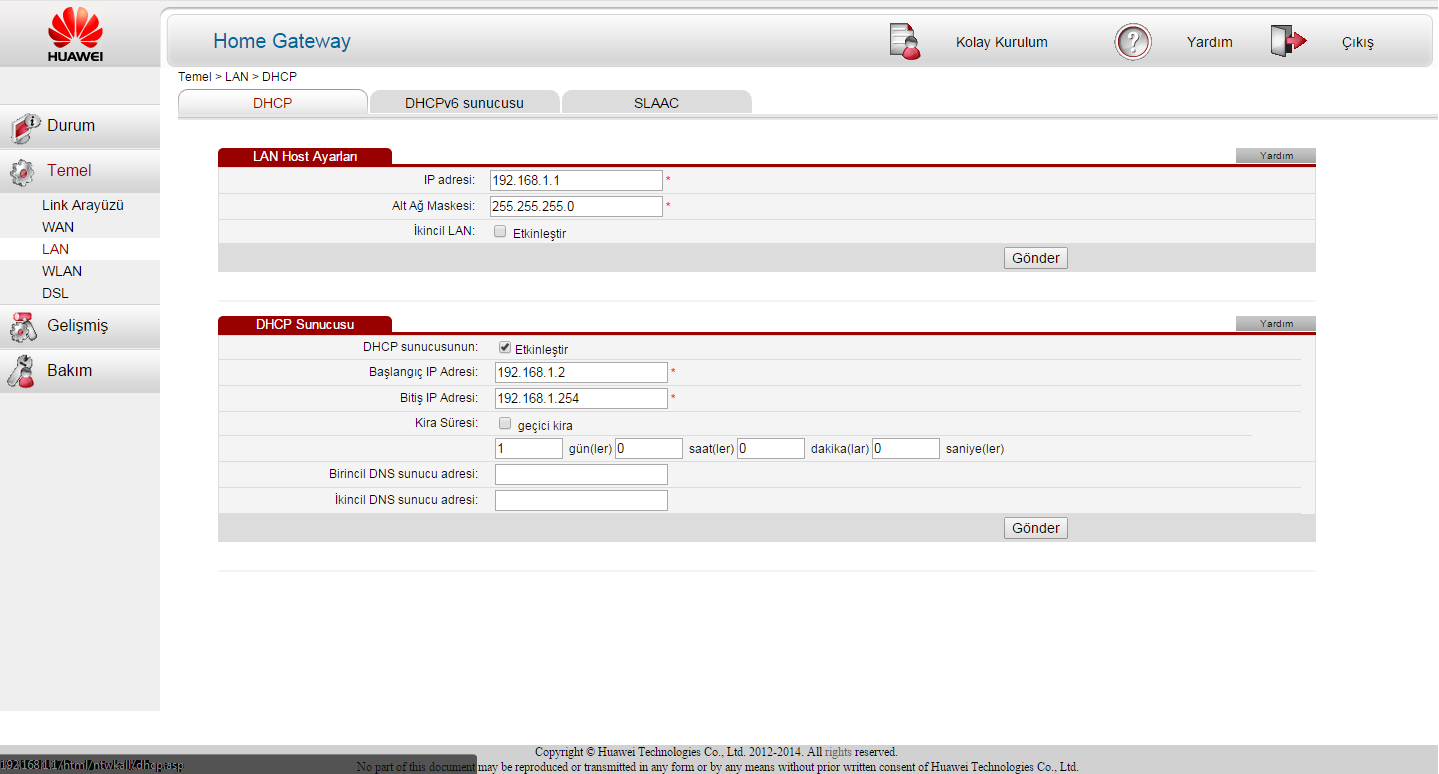The width and height of the screenshot is (1439, 774).
Task: Click the Bitiş IP Adresi field
Action: point(581,398)
